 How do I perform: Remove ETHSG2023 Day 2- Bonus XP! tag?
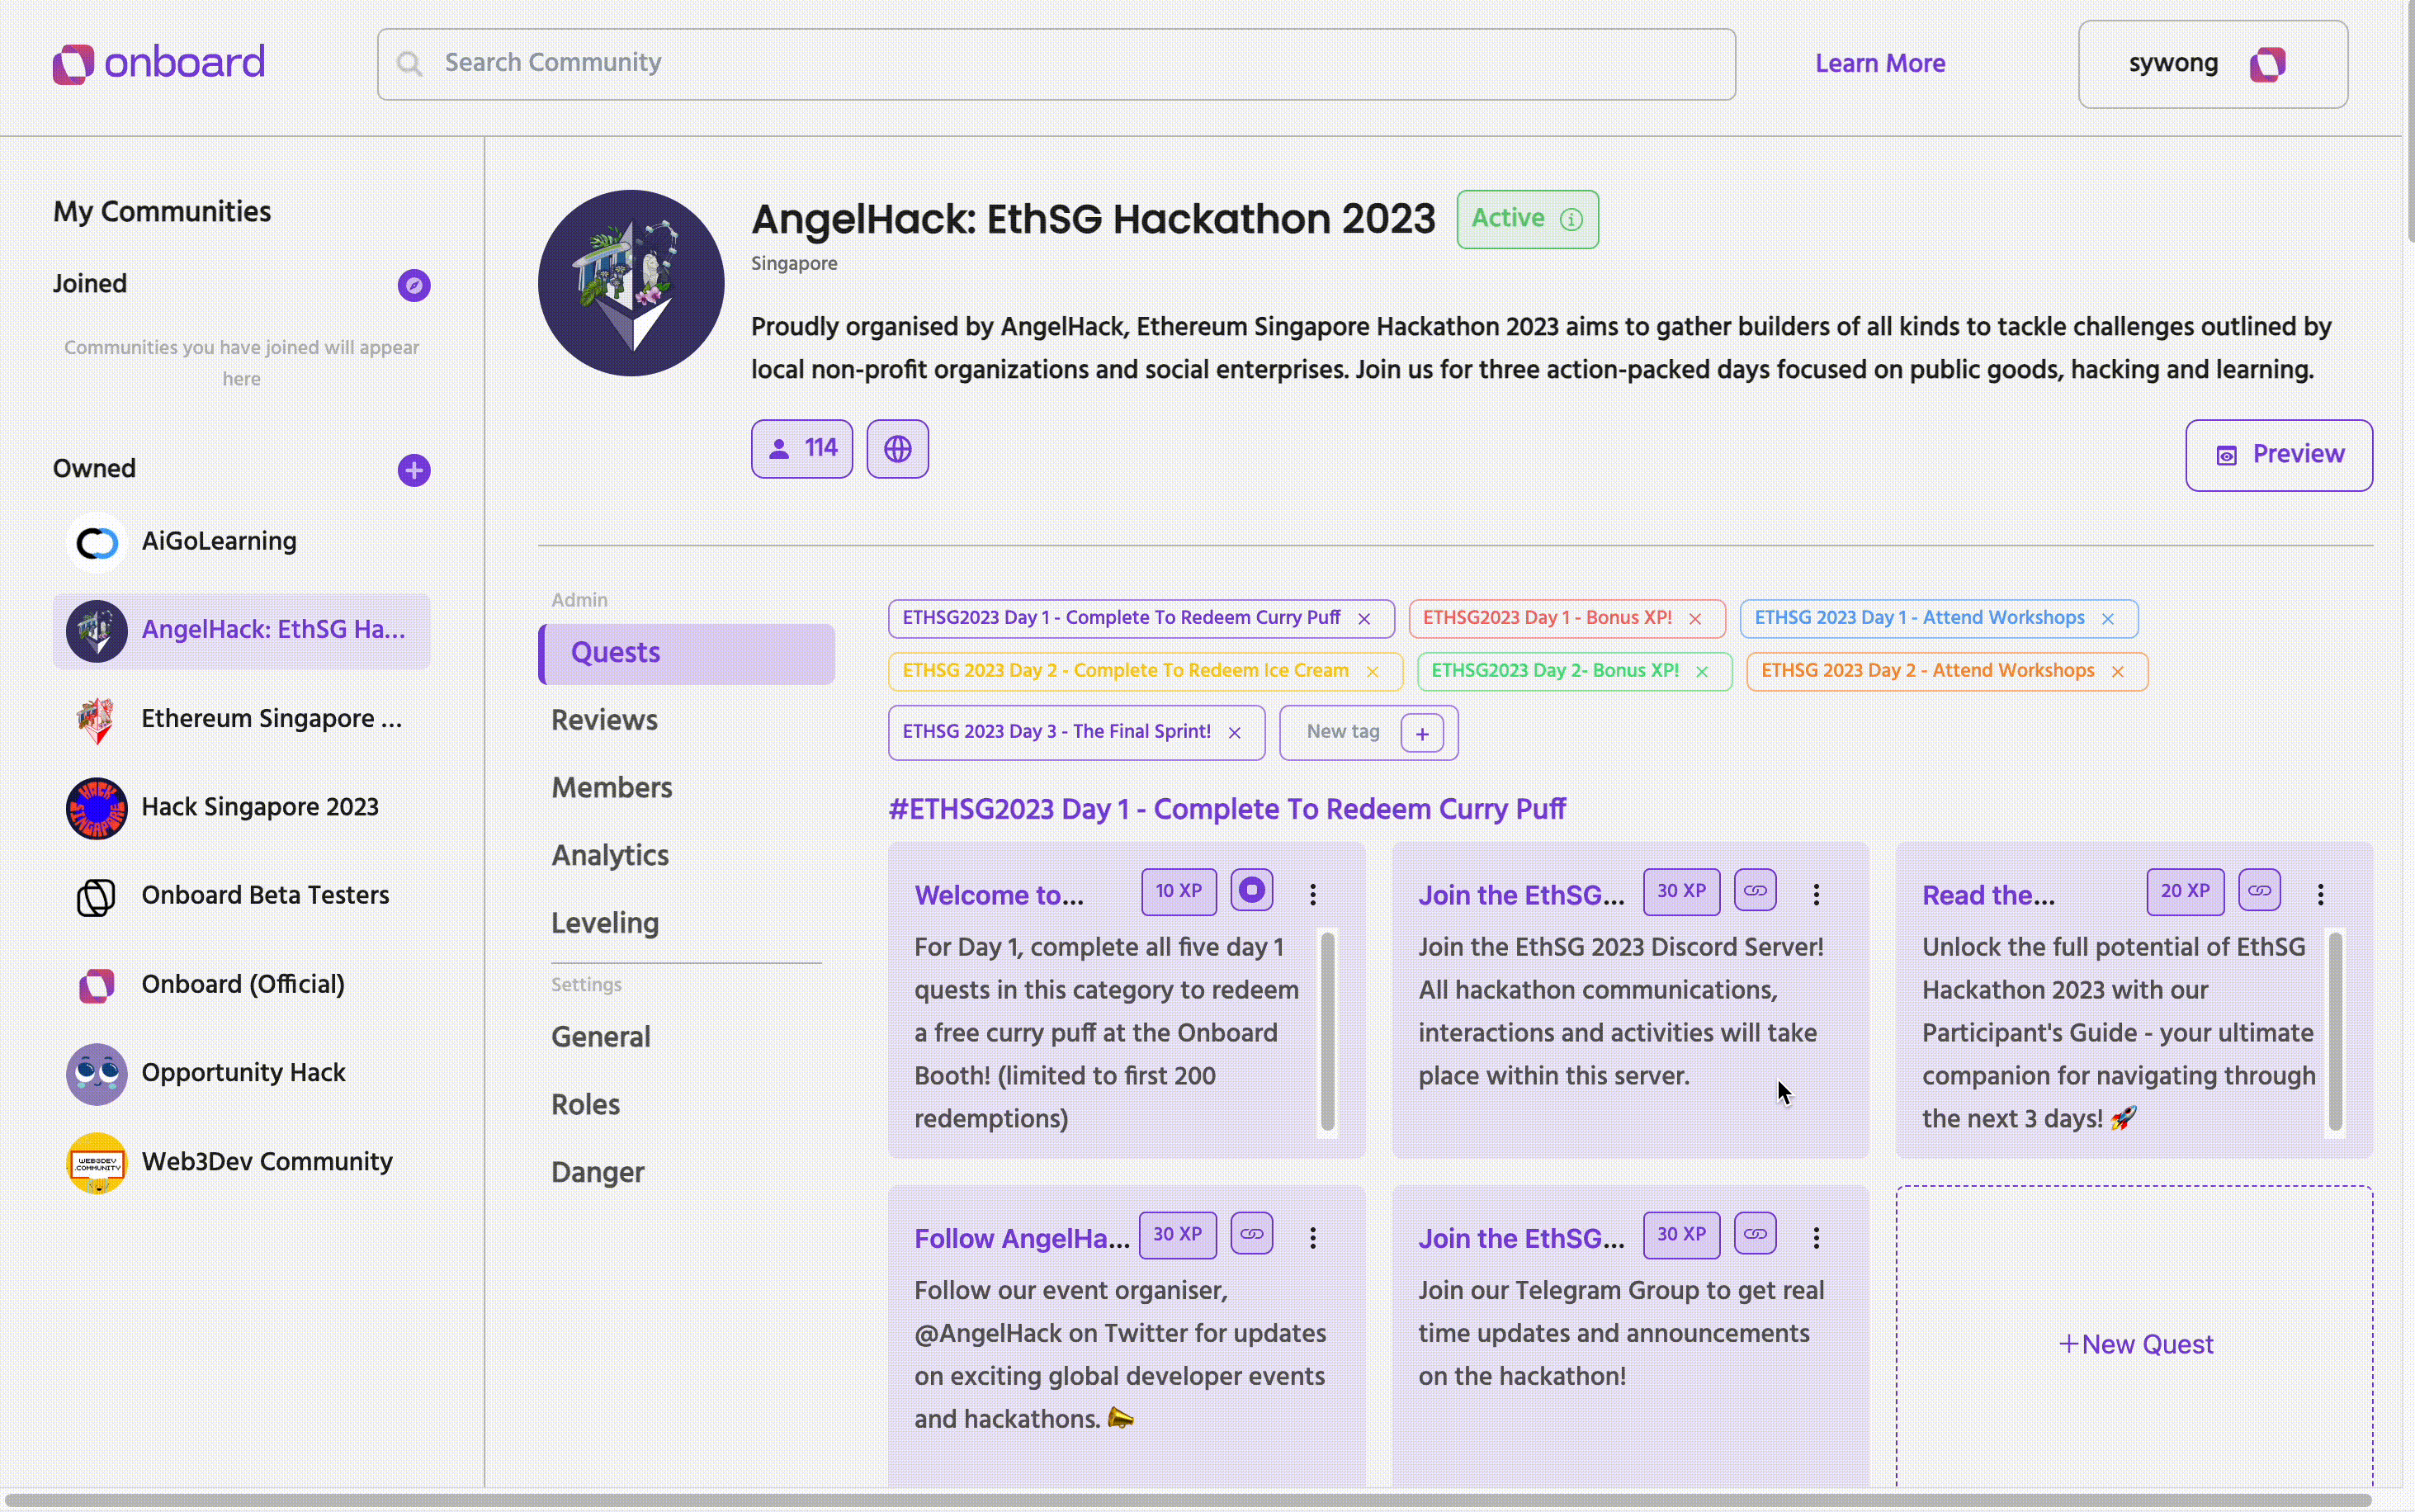(1702, 672)
